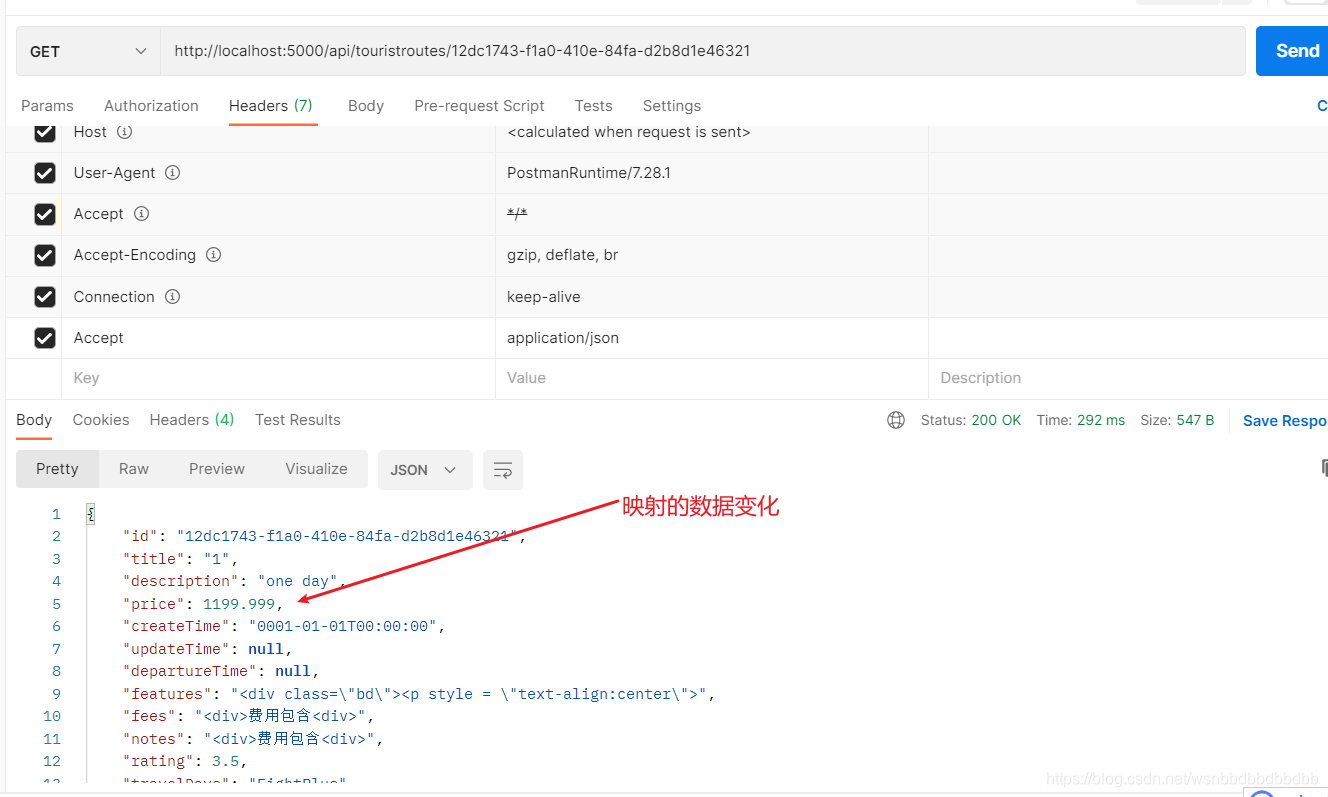Viewport: 1328px width, 797px height.
Task: Switch to Visualize view mode
Action: (x=316, y=469)
